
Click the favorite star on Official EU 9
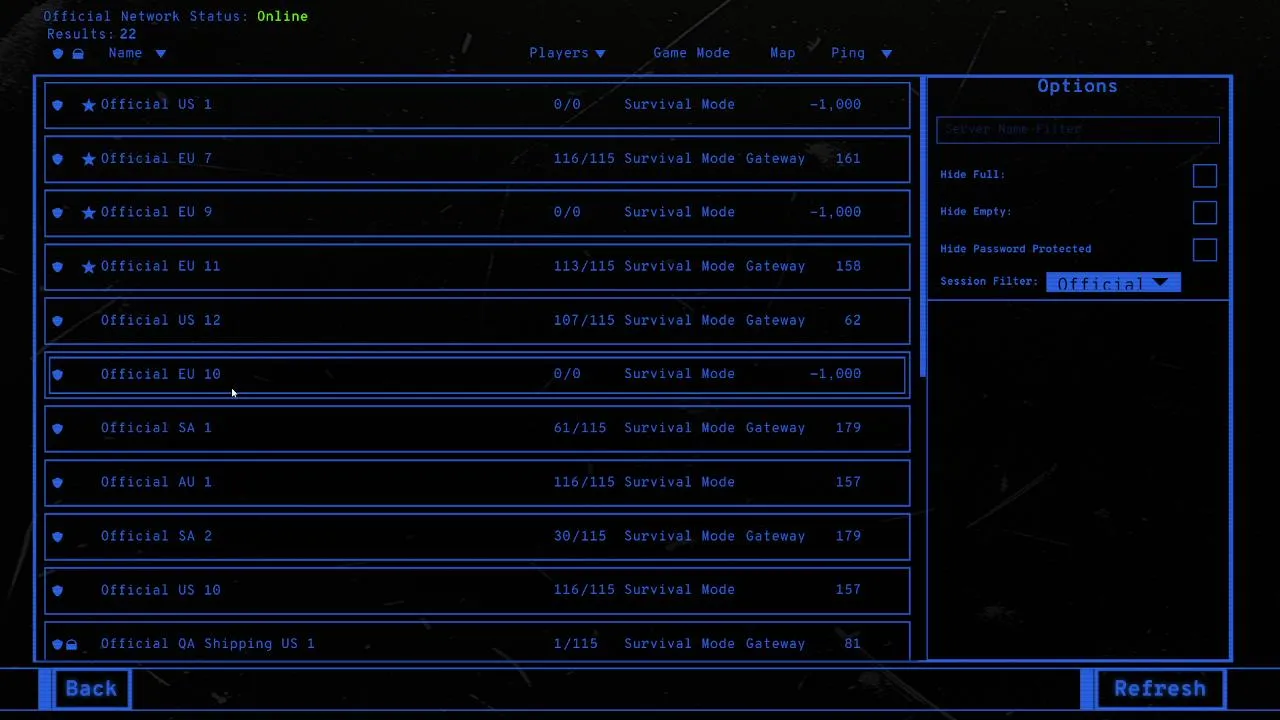89,213
